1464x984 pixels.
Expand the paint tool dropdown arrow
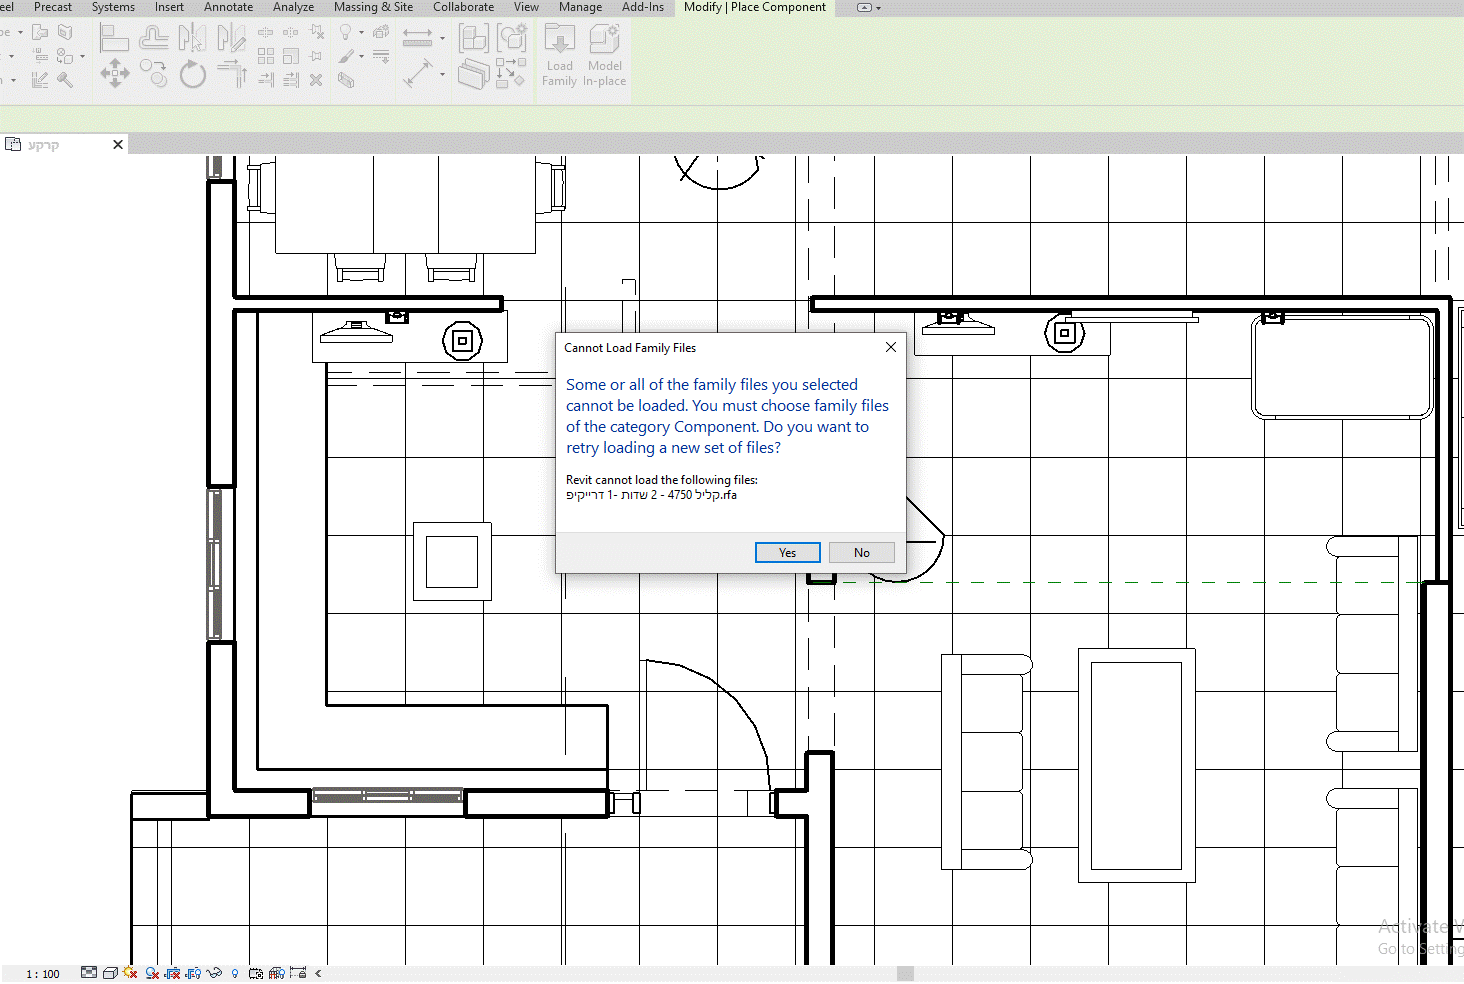coord(361,56)
